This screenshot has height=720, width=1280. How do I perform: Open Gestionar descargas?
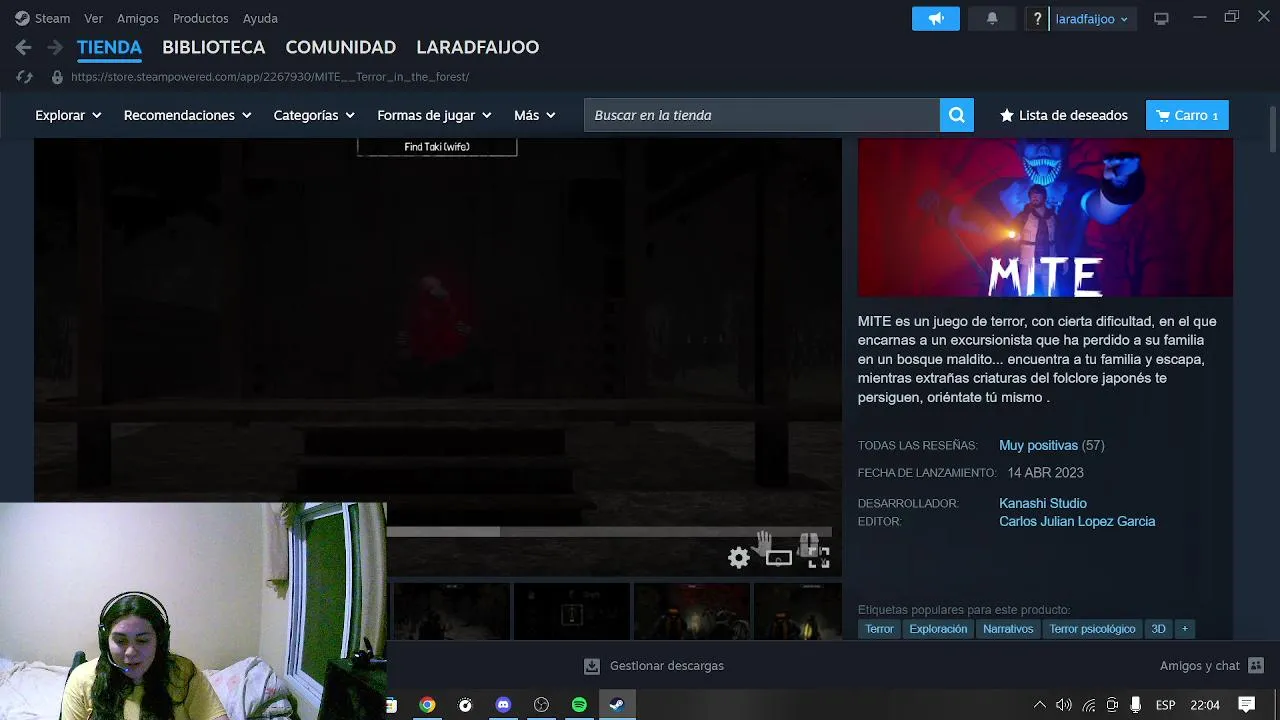[654, 666]
